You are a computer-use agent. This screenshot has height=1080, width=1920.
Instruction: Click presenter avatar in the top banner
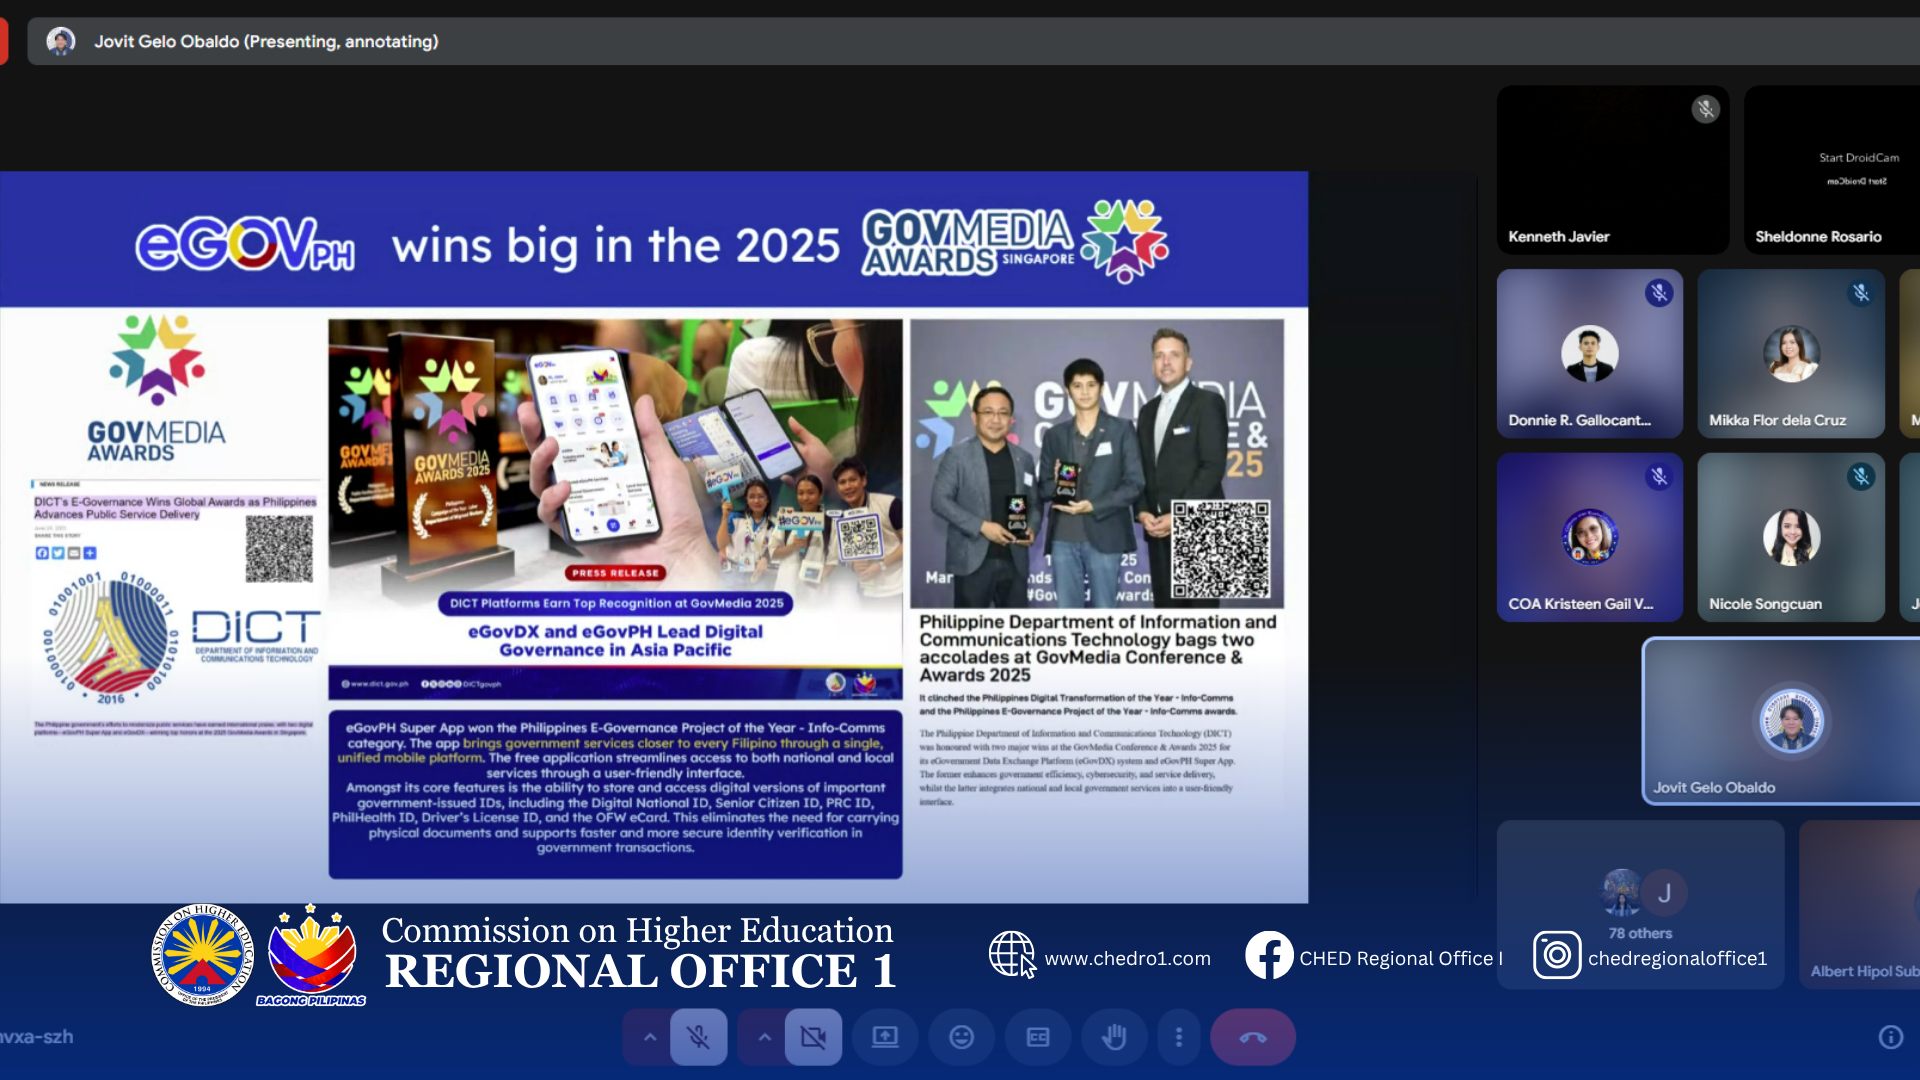[61, 41]
